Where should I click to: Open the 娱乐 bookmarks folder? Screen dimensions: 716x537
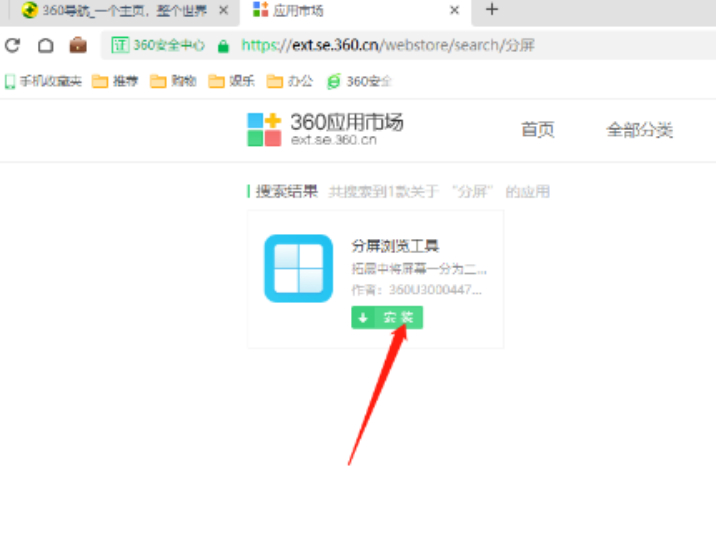[231, 81]
